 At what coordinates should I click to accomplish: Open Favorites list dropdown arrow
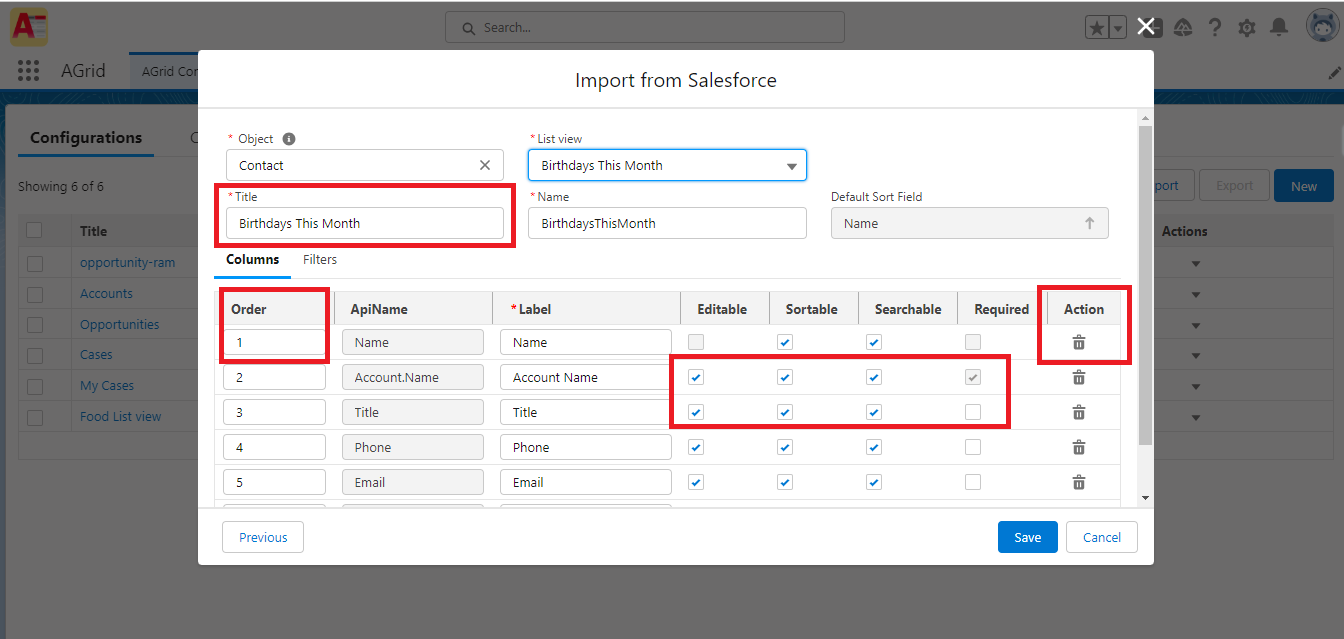click(x=1118, y=28)
